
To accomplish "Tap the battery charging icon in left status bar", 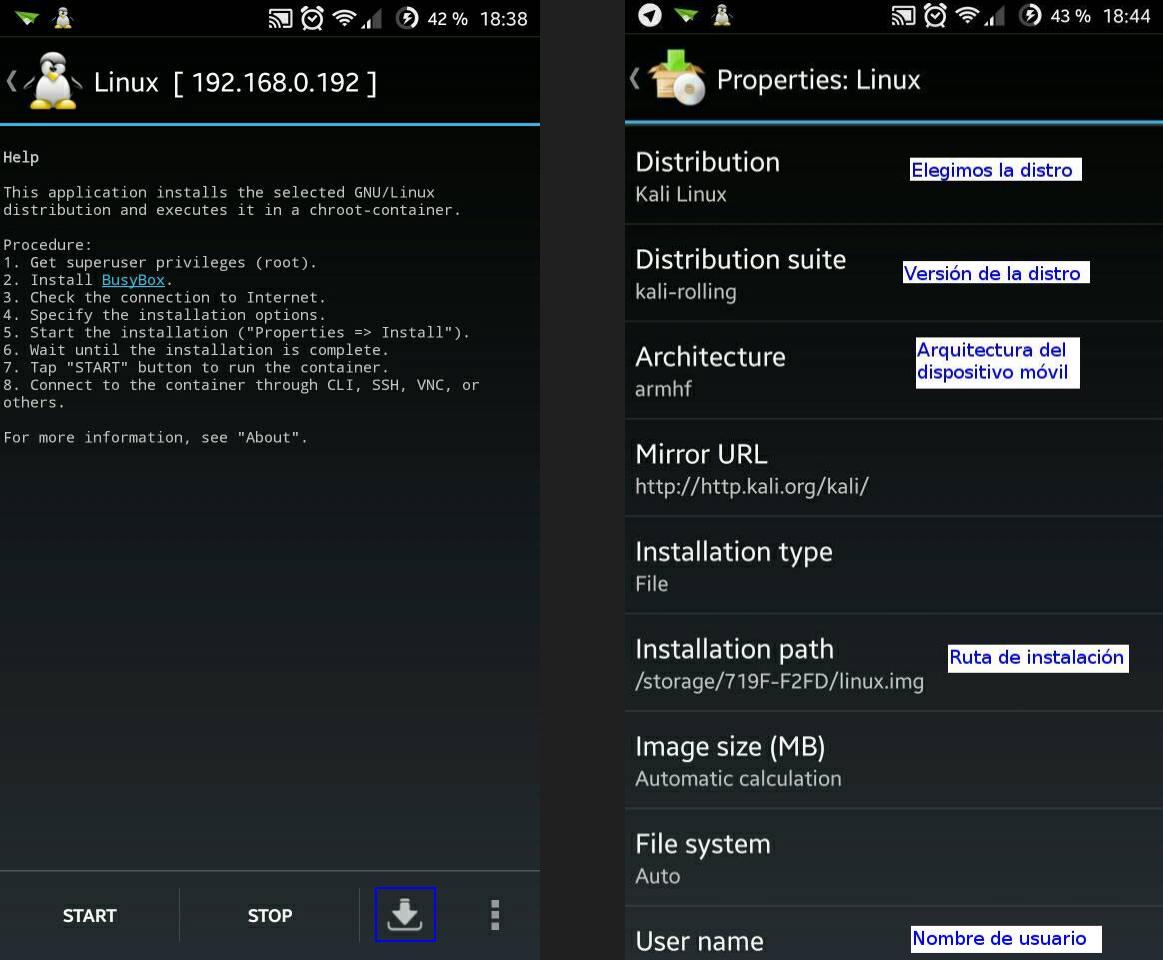I will [x=407, y=18].
